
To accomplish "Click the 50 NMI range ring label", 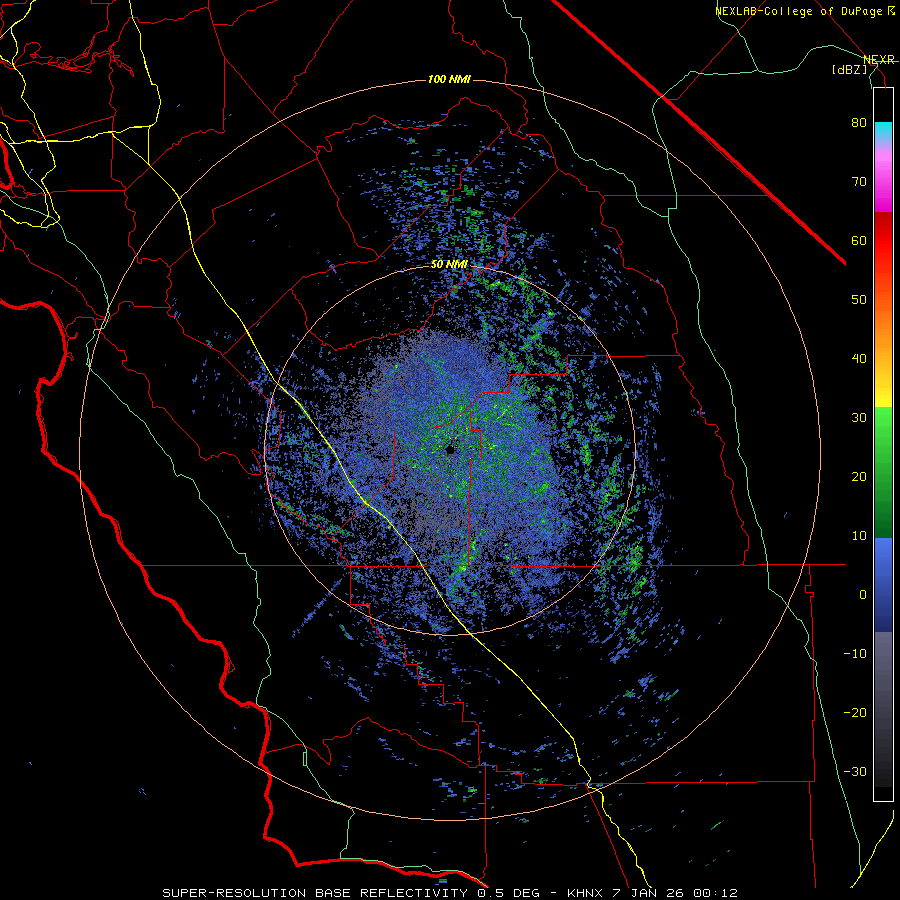I will pos(449,265).
